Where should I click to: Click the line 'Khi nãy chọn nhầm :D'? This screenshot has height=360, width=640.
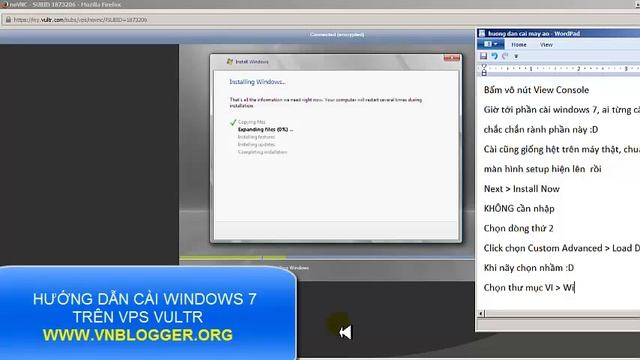pyautogui.click(x=529, y=268)
